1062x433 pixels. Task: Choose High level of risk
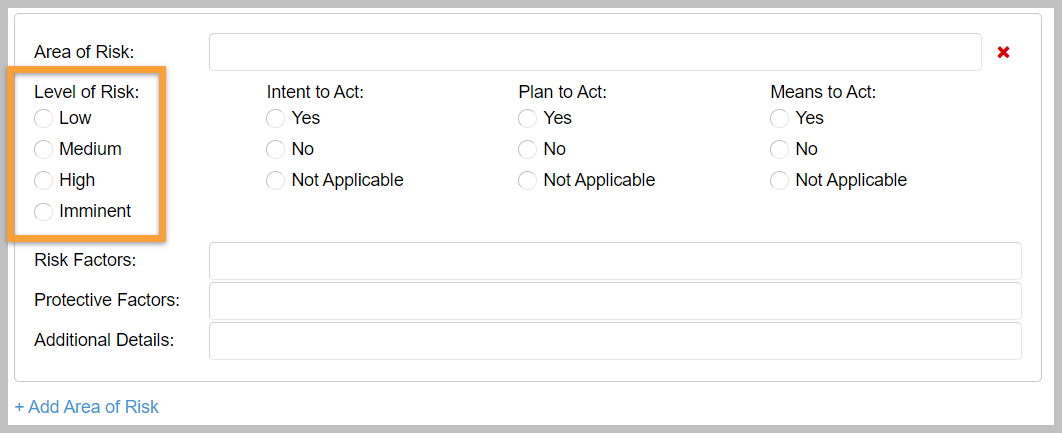click(x=43, y=180)
